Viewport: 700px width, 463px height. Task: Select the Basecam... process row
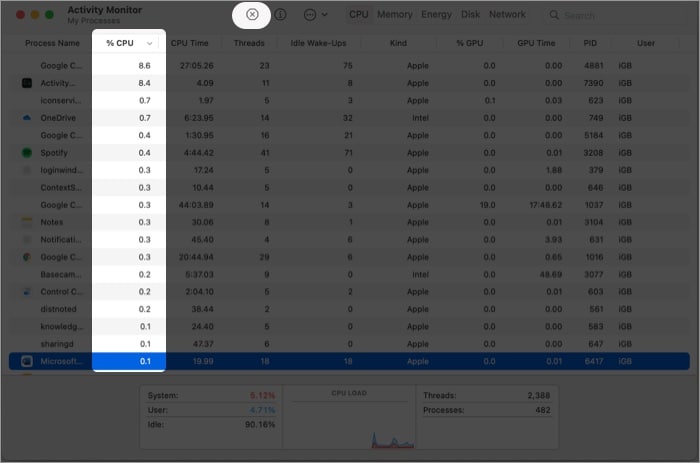pyautogui.click(x=350, y=274)
